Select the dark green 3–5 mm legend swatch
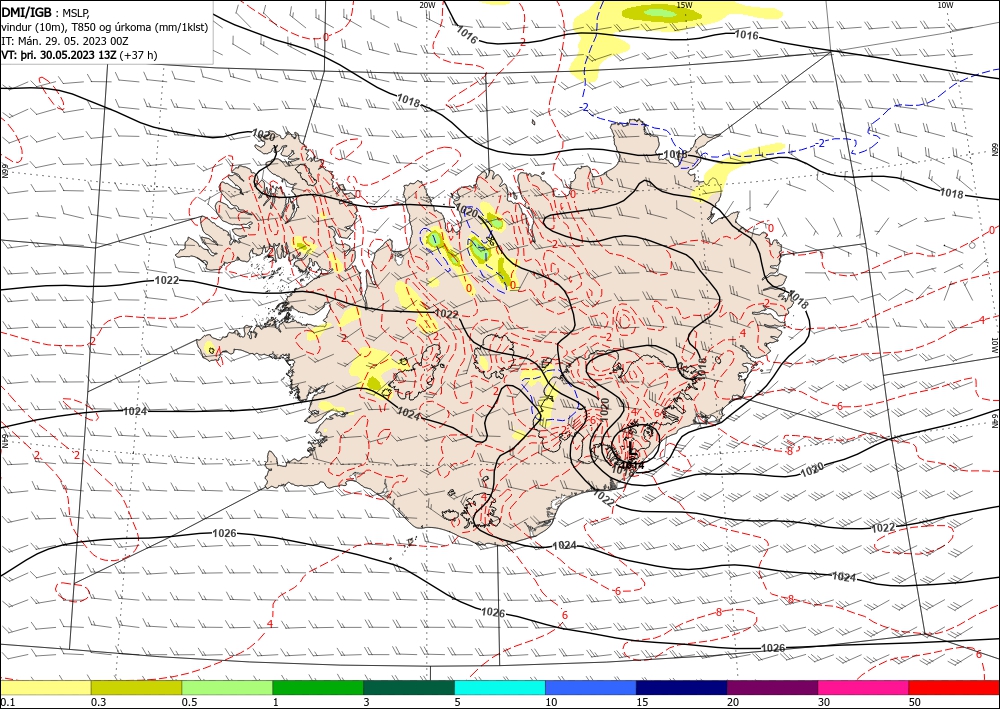This screenshot has width=1000, height=709. tap(409, 687)
